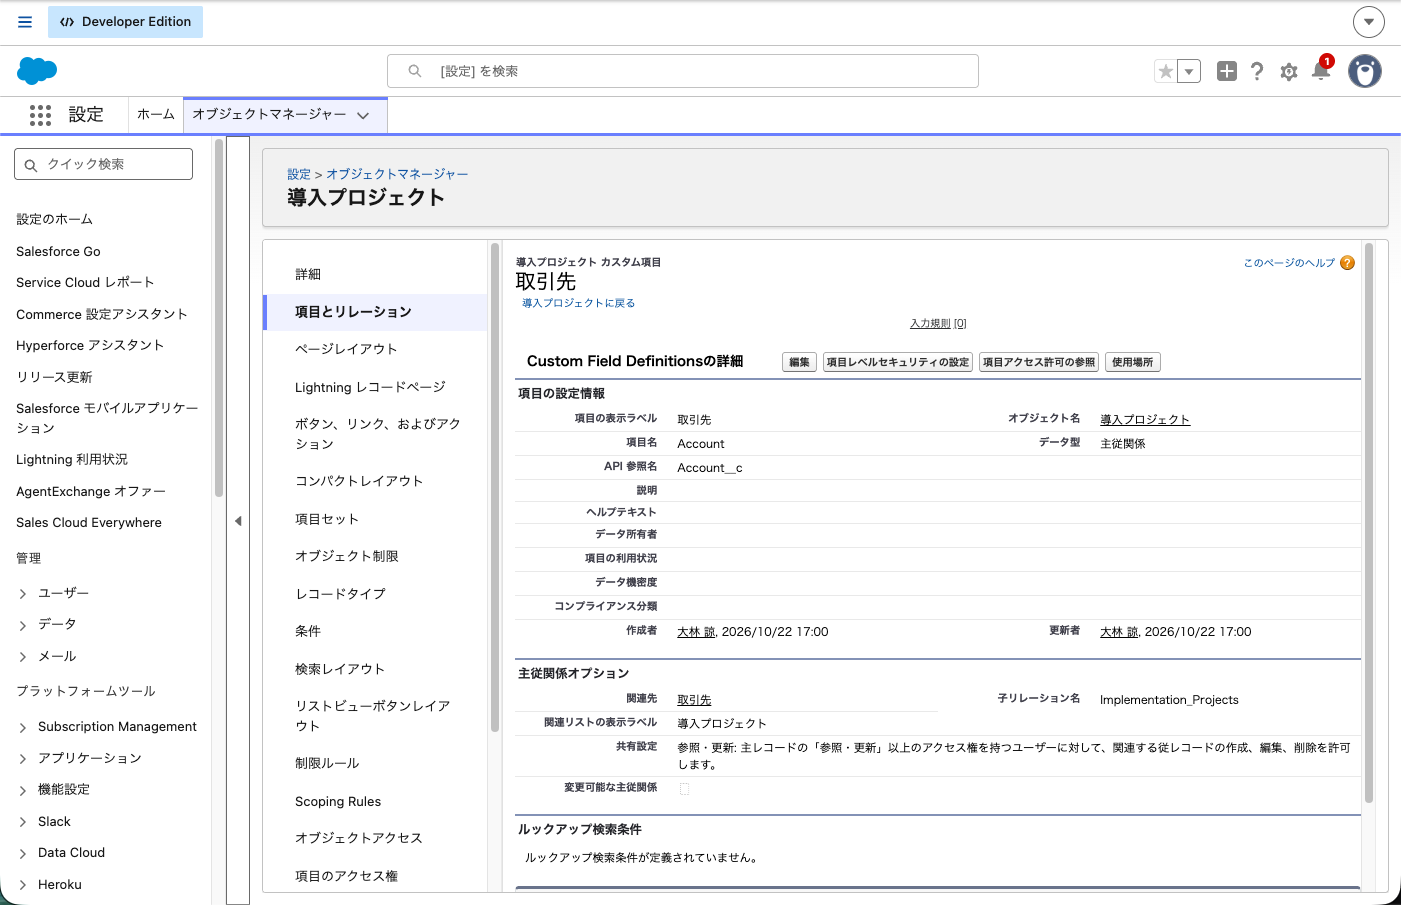Open the setup gear icon
1401x905 pixels.
point(1289,72)
